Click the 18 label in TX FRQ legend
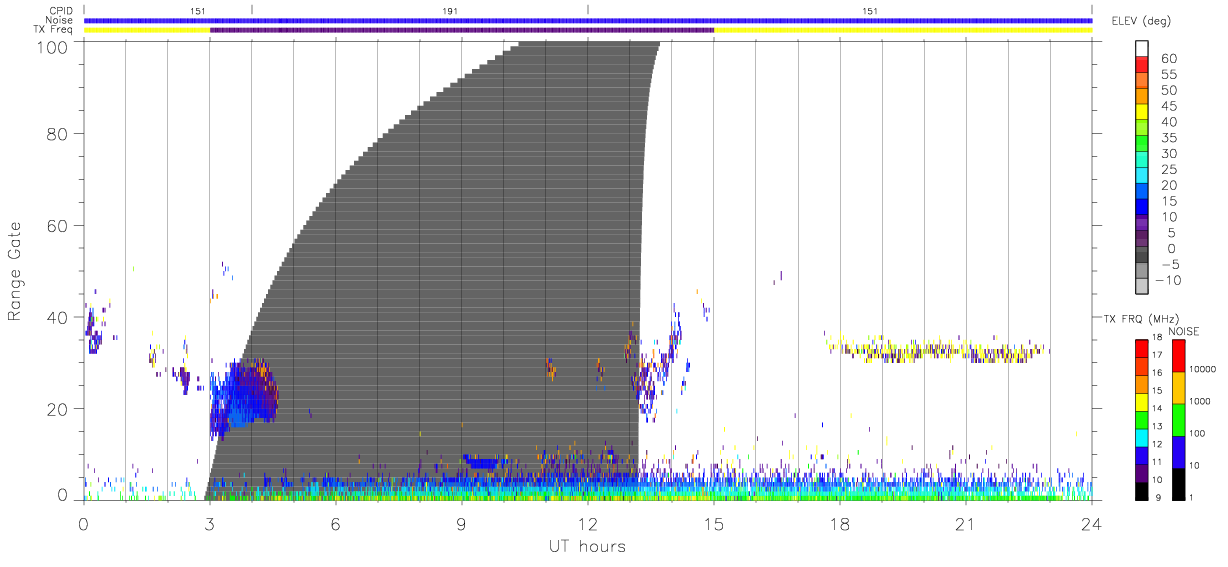Image resolution: width=1228 pixels, height=567 pixels. [x=1157, y=338]
